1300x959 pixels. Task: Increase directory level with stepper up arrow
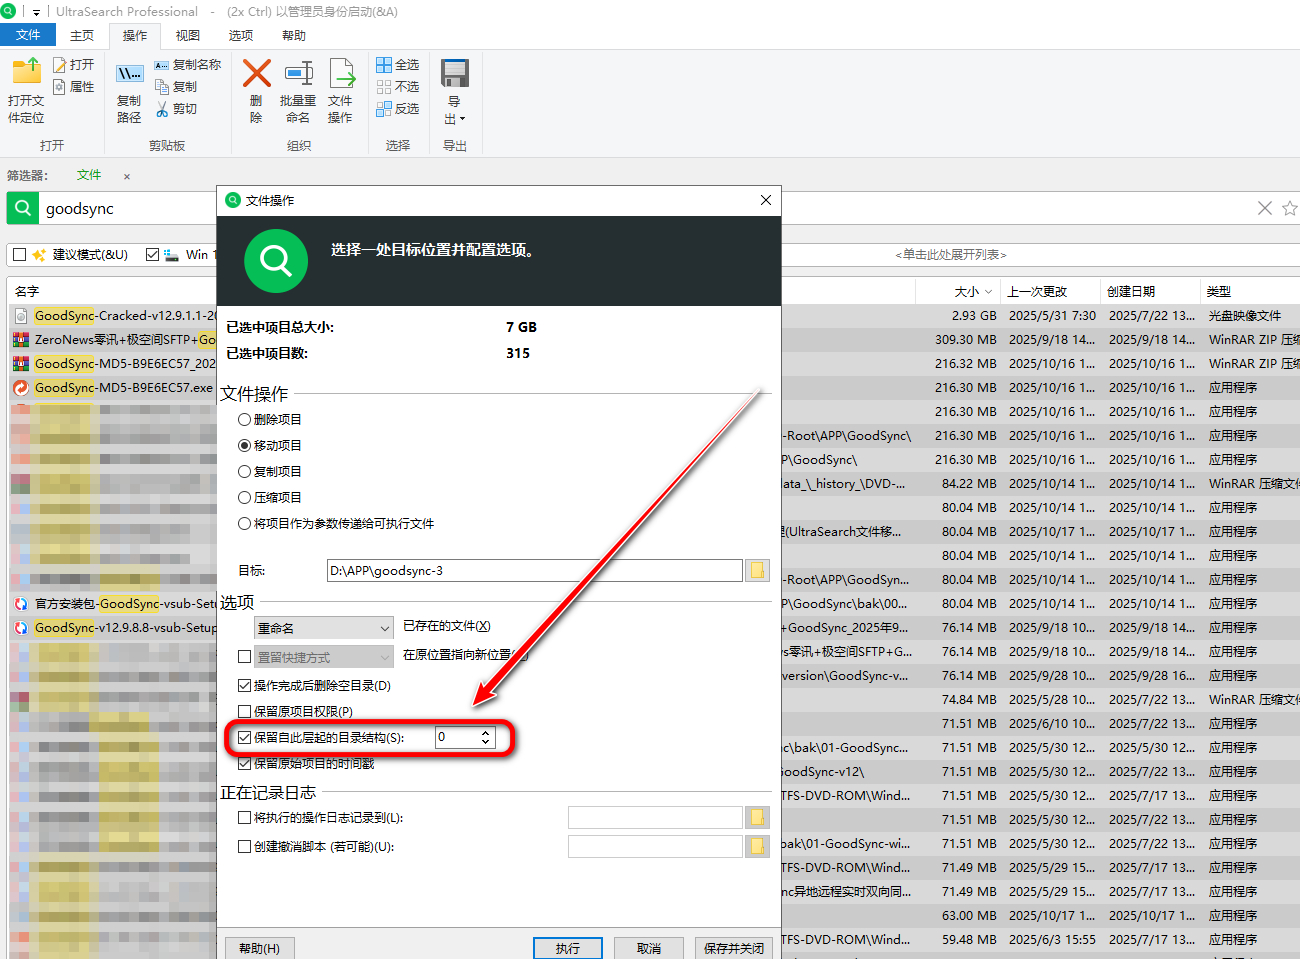(x=486, y=733)
